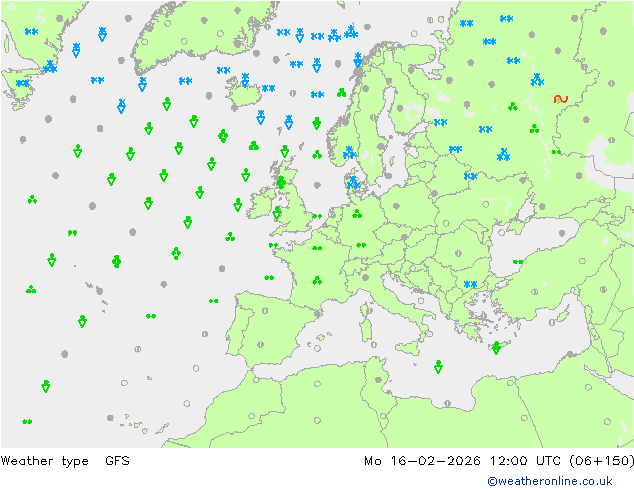
Task: Select the 'Weather type' caption text
Action: pos(44,461)
